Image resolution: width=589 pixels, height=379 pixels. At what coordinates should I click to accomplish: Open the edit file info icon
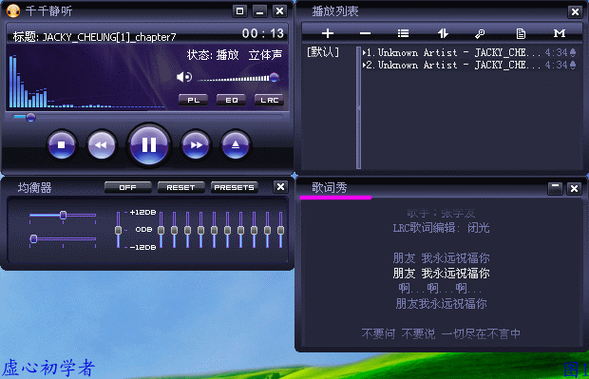point(521,34)
